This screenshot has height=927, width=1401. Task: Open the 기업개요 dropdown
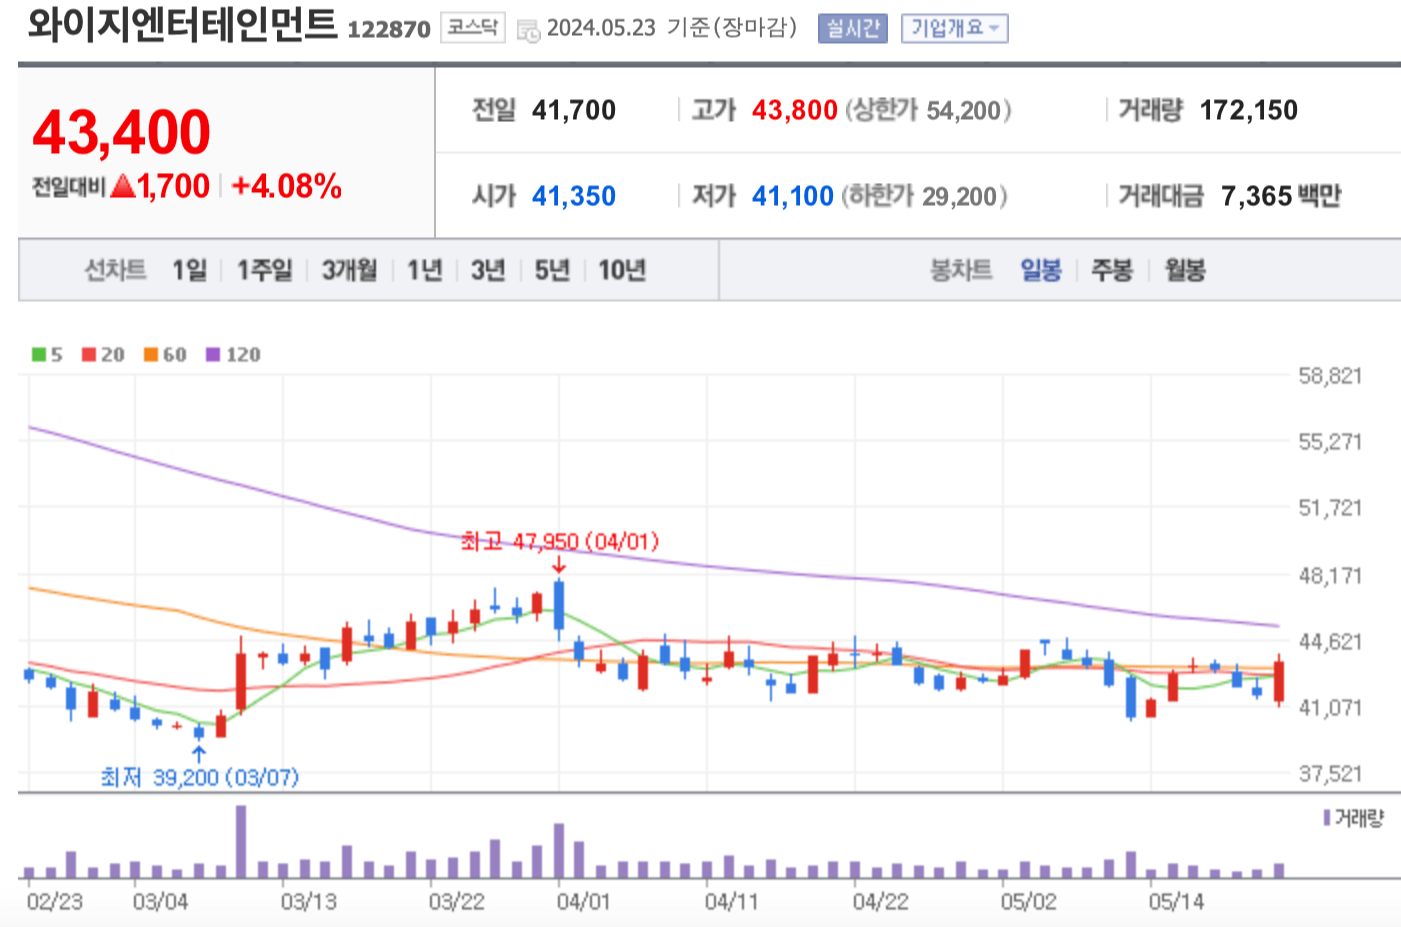point(954,28)
